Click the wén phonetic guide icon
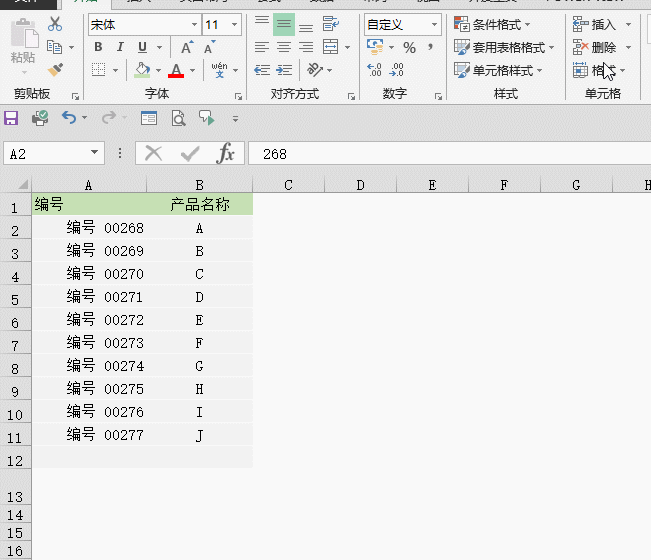 point(219,70)
